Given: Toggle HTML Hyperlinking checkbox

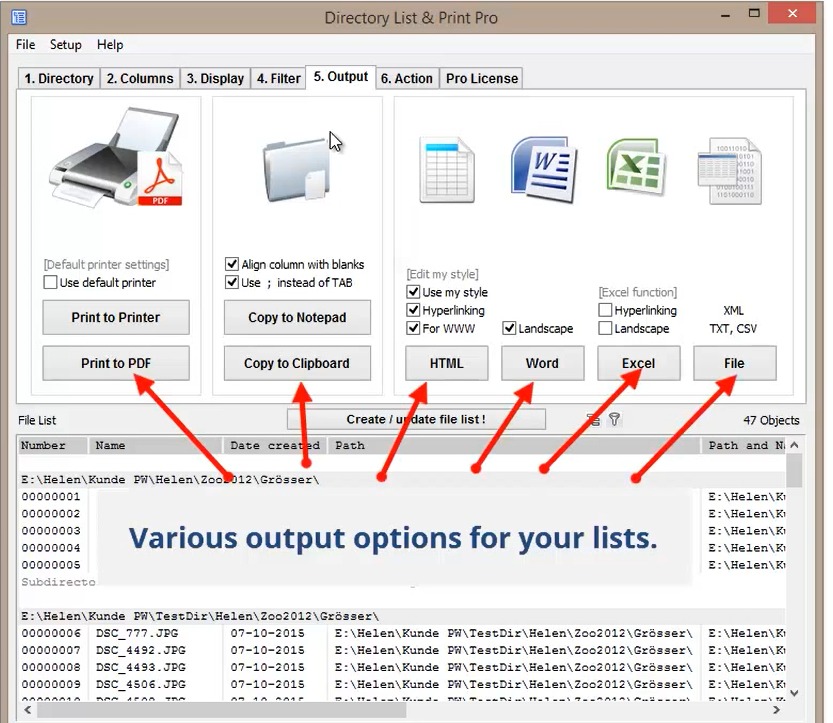Looking at the screenshot, I should point(413,310).
